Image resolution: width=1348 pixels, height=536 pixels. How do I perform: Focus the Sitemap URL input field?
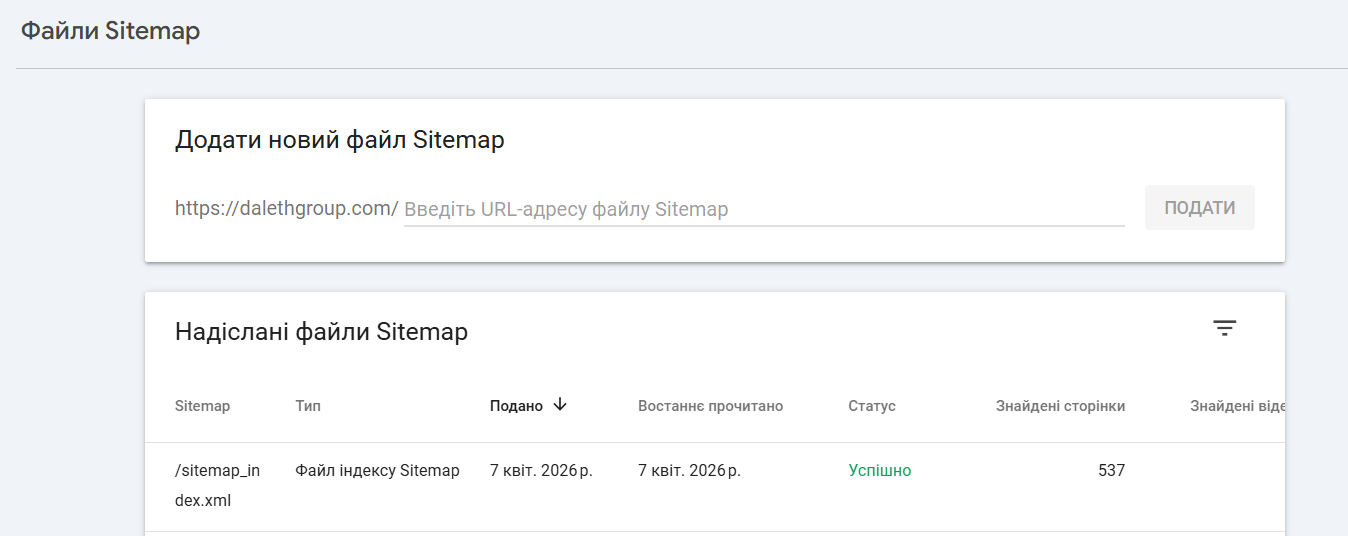(764, 209)
